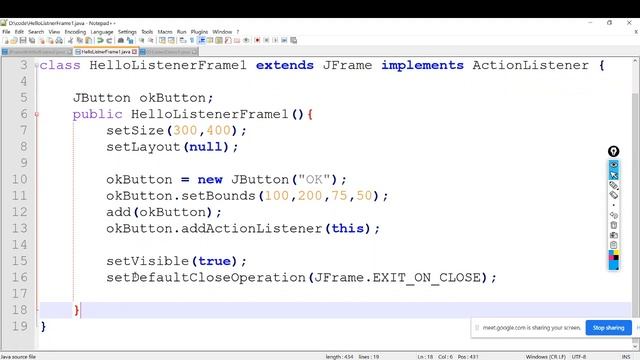The height and width of the screenshot is (360, 640).
Task: Toggle the eye visibility annotation icon
Action: [613, 164]
